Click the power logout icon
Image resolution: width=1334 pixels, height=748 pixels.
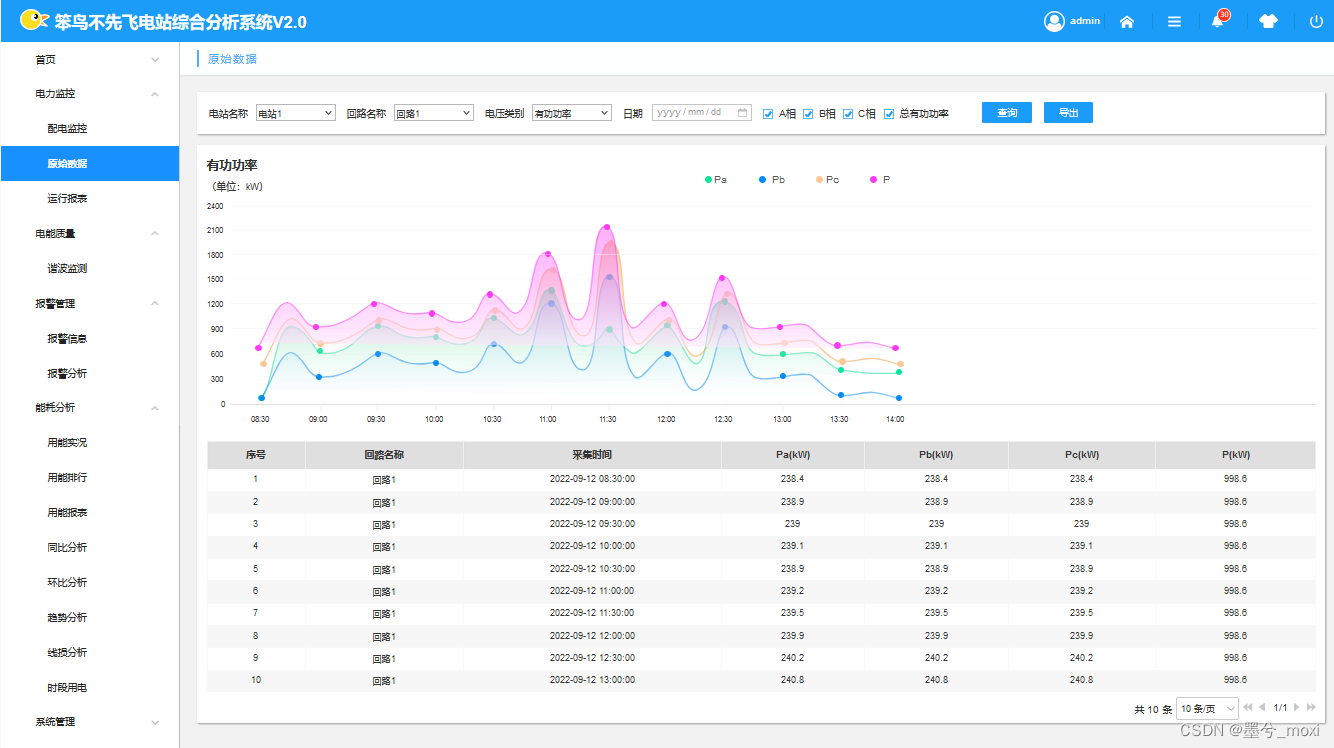[x=1316, y=21]
